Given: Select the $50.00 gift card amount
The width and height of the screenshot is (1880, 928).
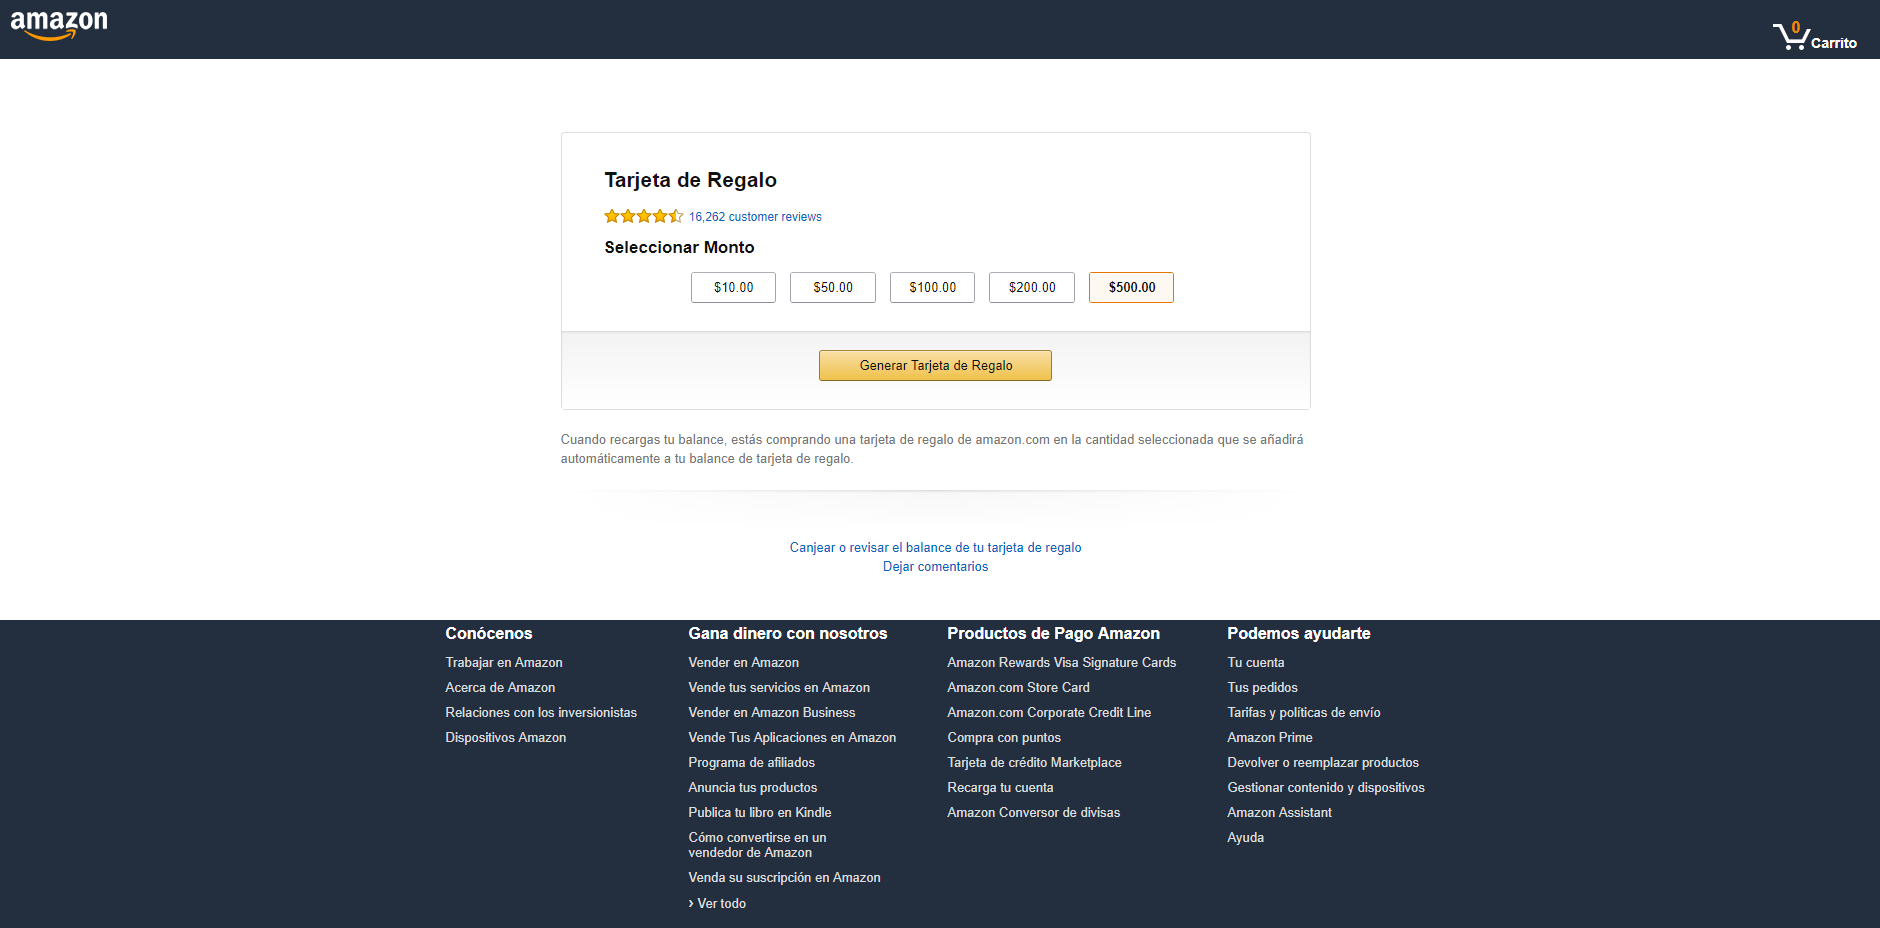Looking at the screenshot, I should click(x=833, y=287).
